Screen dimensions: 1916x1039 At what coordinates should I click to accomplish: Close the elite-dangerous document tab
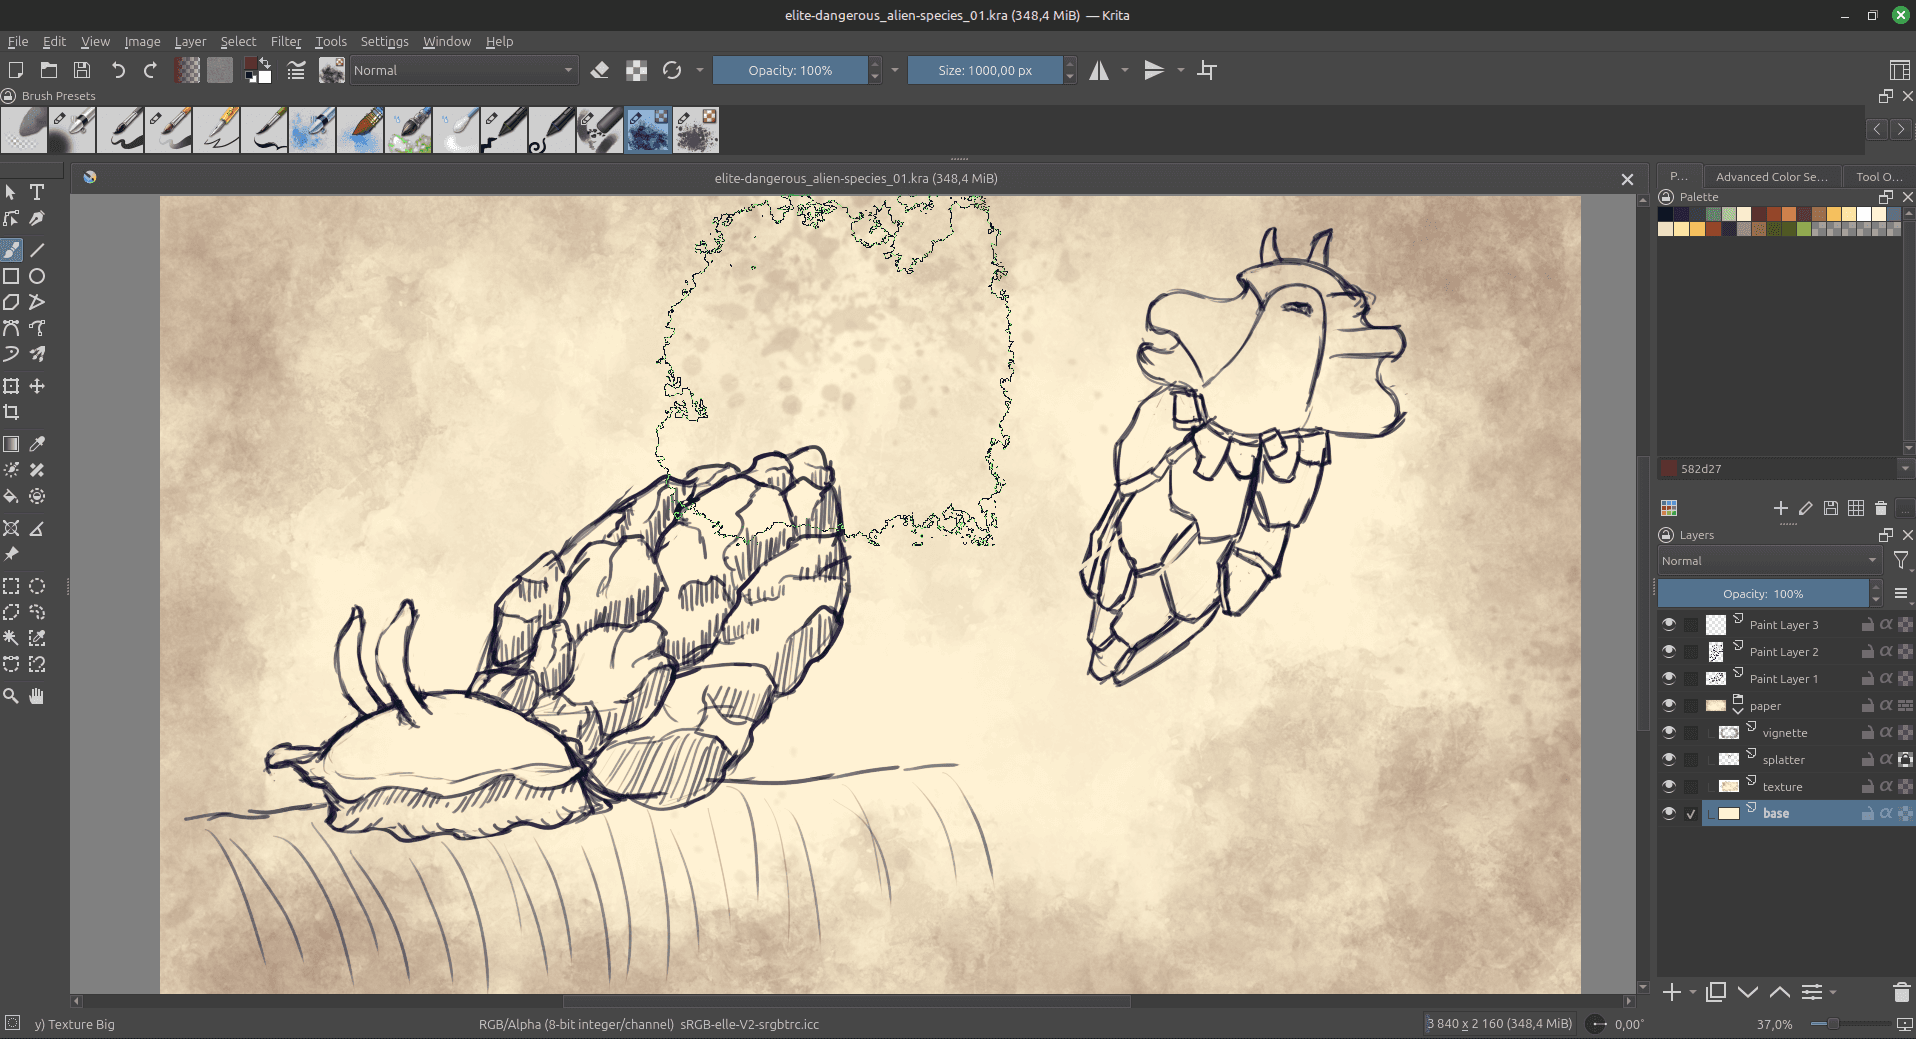(1627, 179)
